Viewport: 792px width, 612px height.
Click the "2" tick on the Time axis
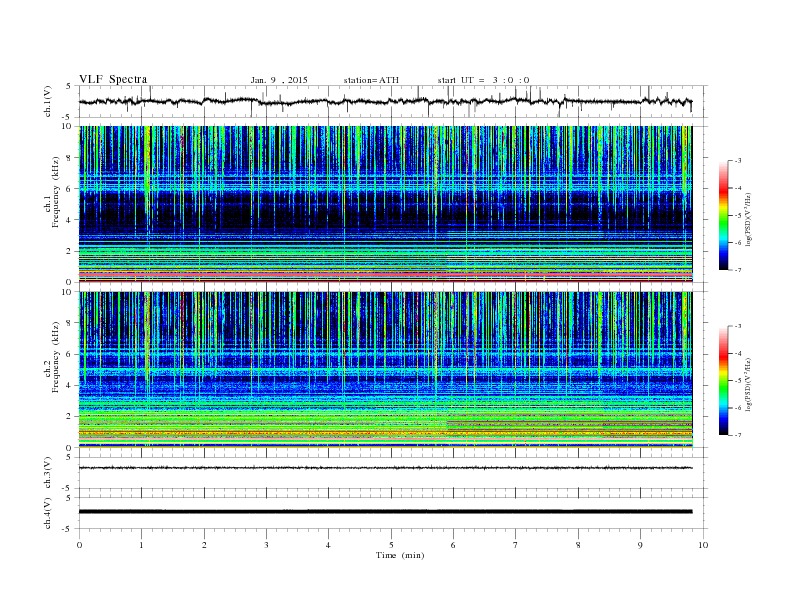(x=204, y=545)
